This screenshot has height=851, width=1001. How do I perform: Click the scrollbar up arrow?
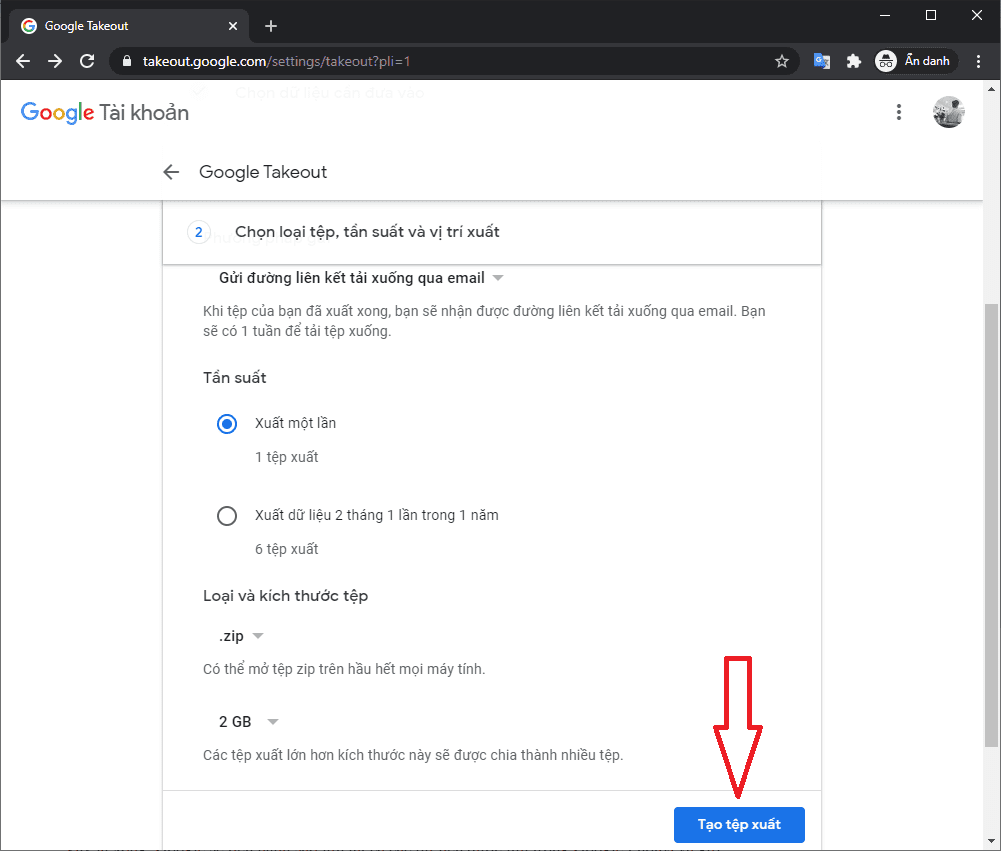point(991,89)
